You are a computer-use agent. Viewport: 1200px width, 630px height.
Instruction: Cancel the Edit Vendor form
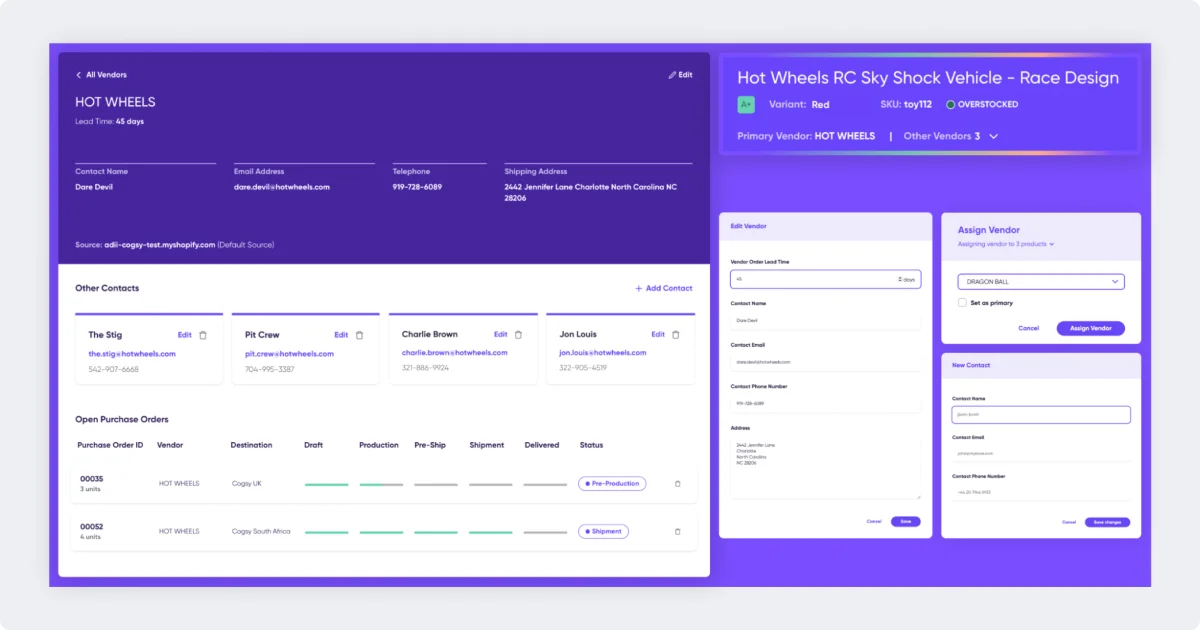pyautogui.click(x=874, y=521)
